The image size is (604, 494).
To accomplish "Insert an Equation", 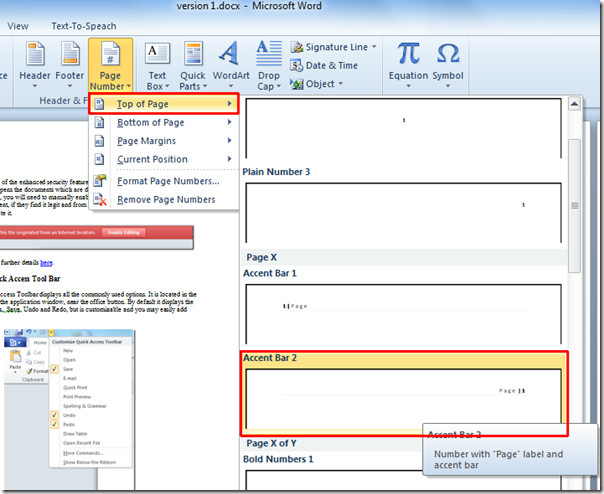I will pyautogui.click(x=408, y=65).
